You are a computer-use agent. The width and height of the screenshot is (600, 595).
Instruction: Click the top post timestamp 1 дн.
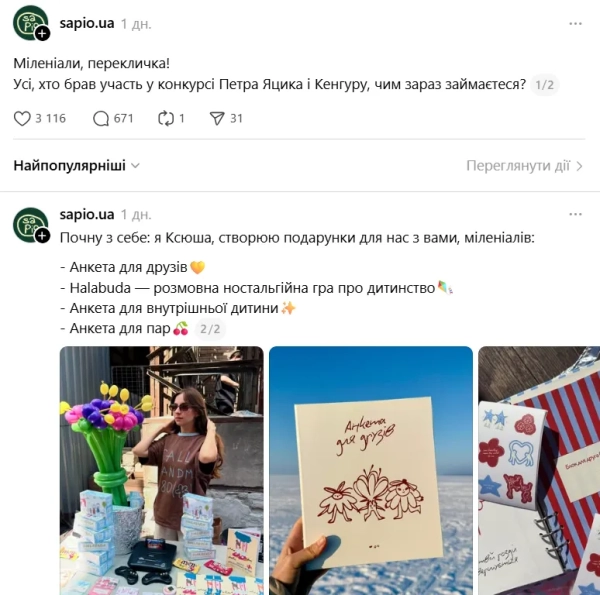click(136, 24)
